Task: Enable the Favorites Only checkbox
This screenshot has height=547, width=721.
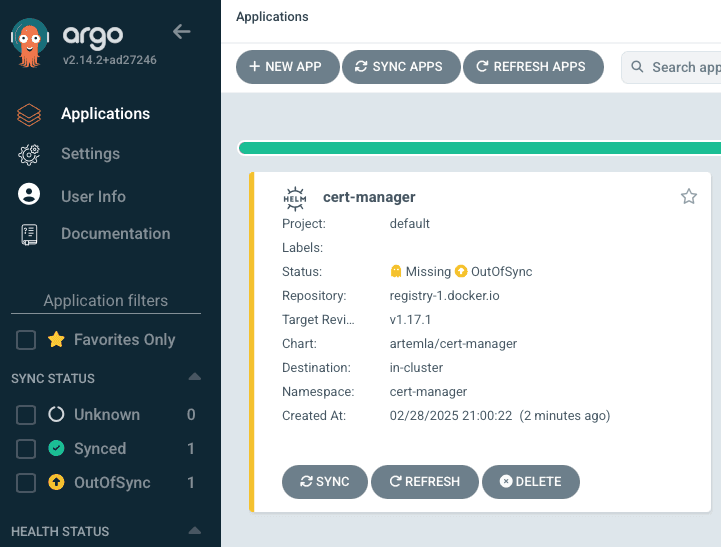Action: [26, 340]
